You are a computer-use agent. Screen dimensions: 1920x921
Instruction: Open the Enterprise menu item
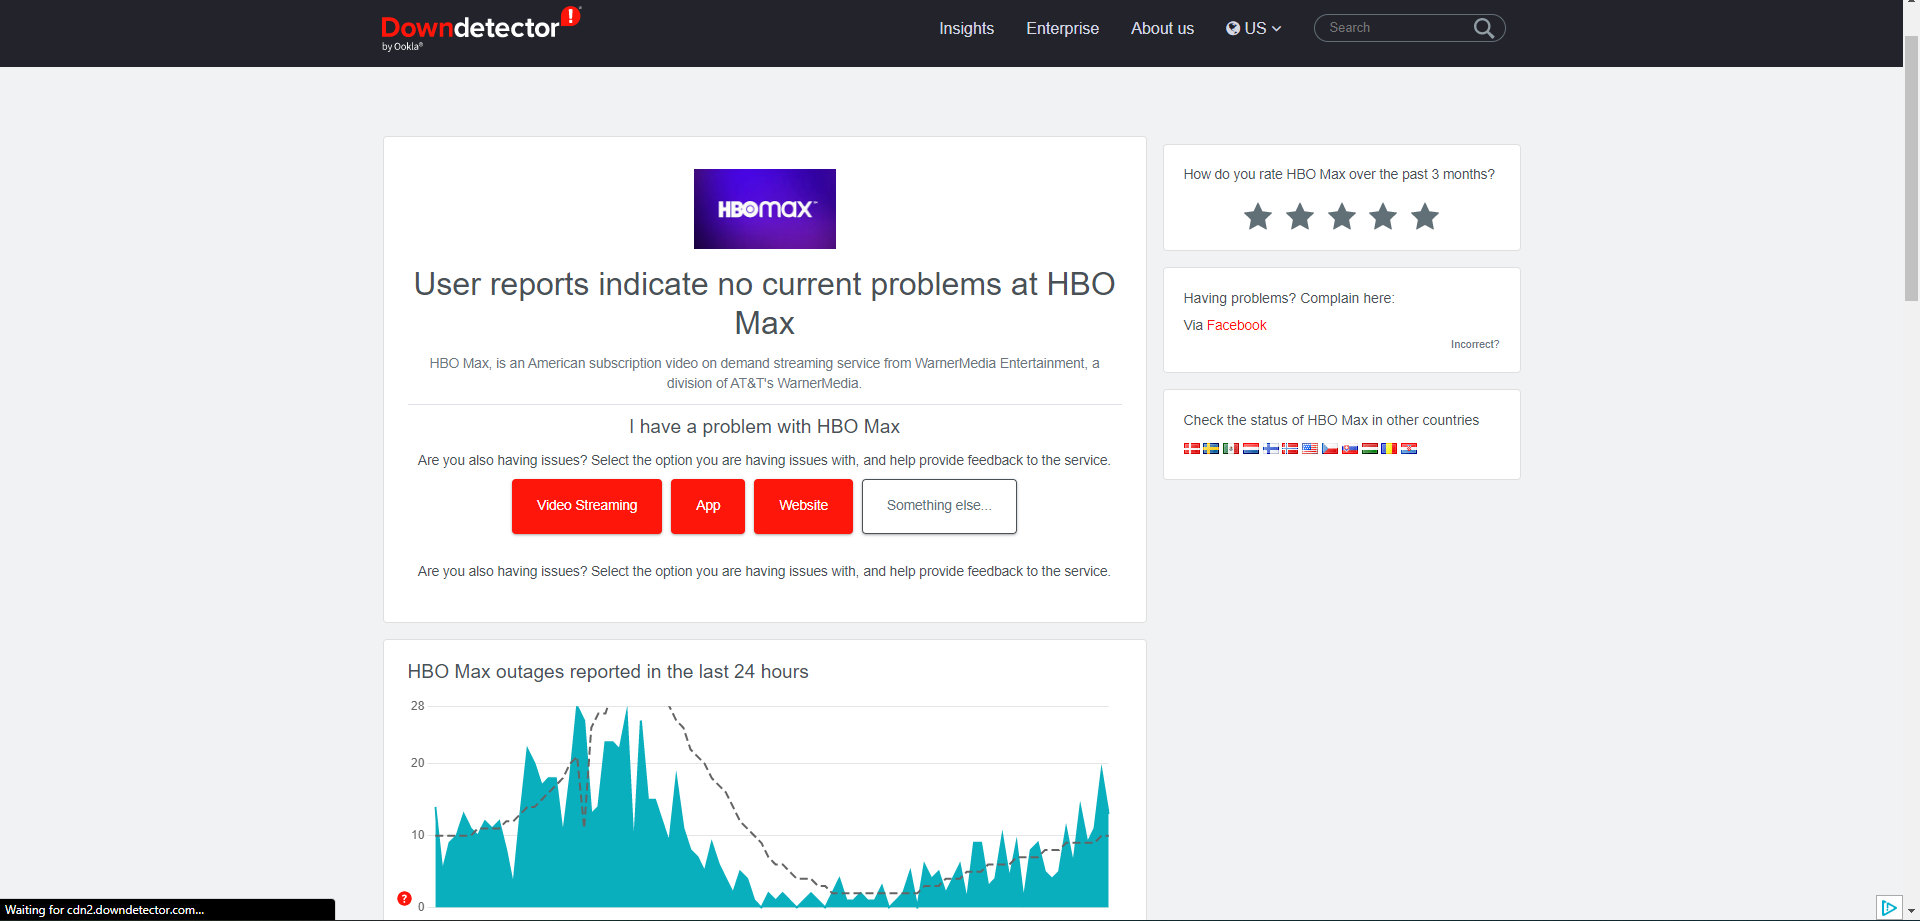click(x=1062, y=28)
